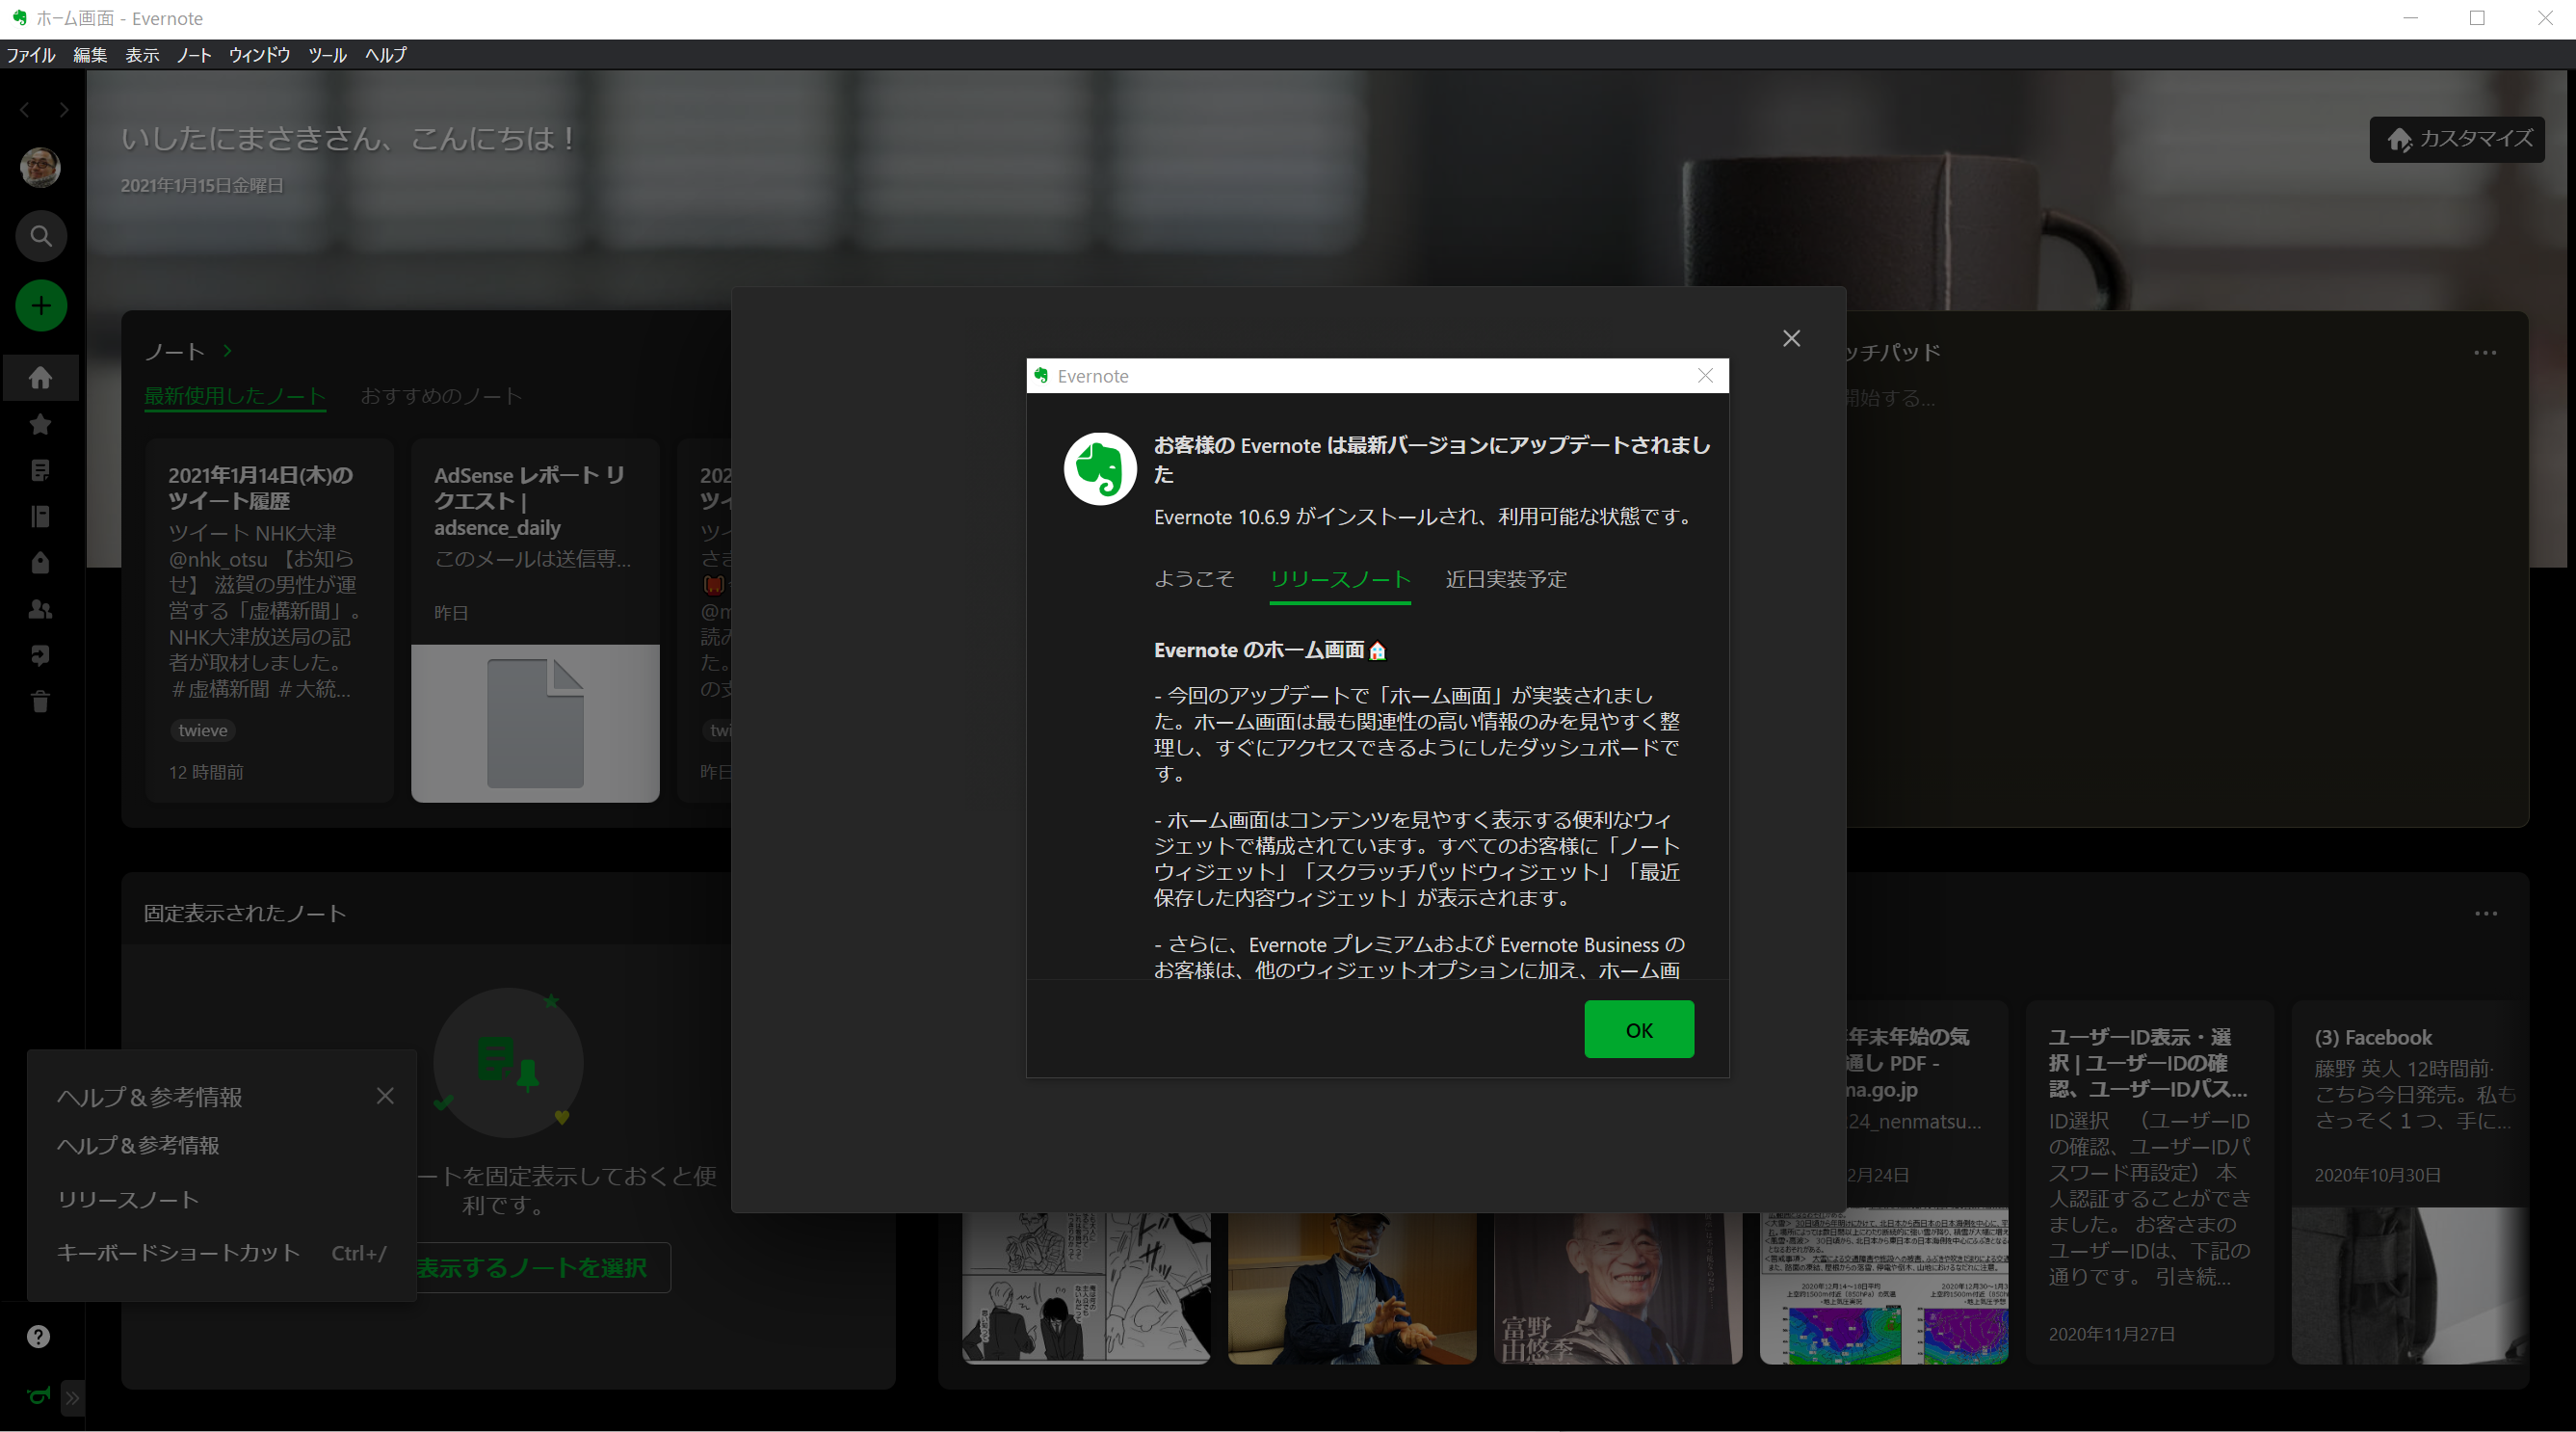This screenshot has height=1432, width=2576.
Task: Open the ヘルプ menu
Action: coord(386,55)
